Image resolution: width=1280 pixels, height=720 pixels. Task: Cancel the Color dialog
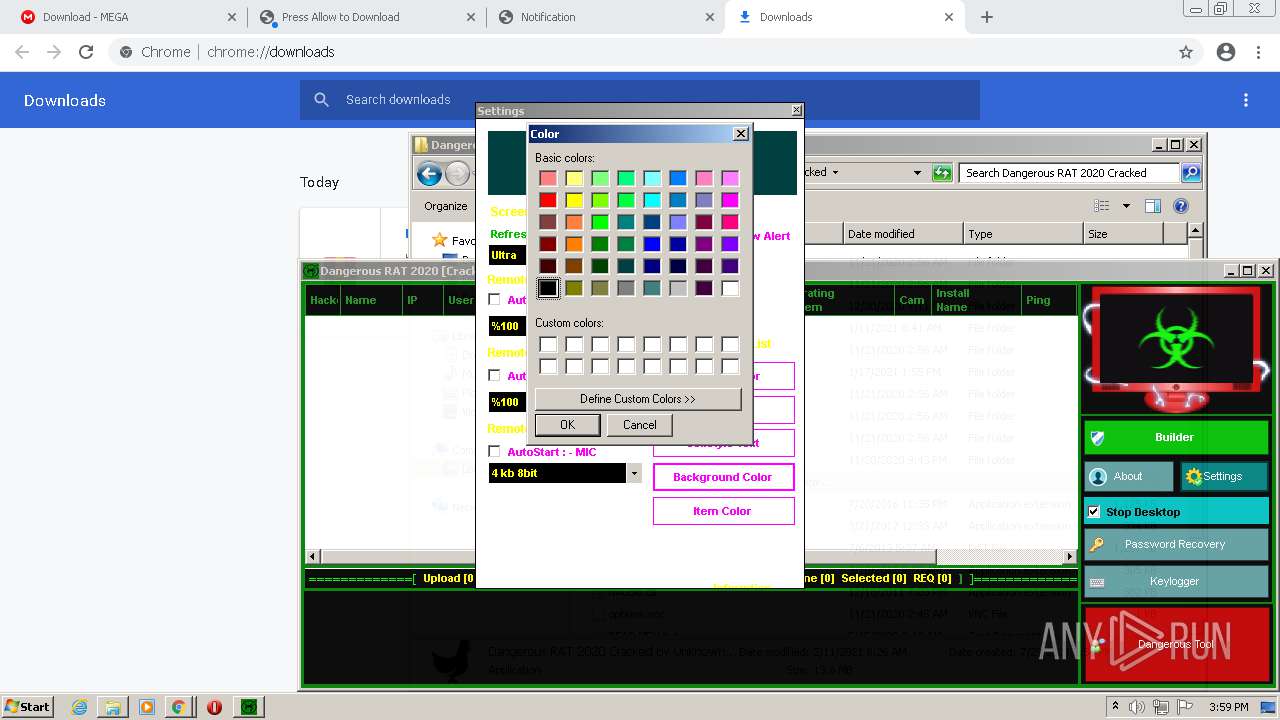tap(640, 425)
